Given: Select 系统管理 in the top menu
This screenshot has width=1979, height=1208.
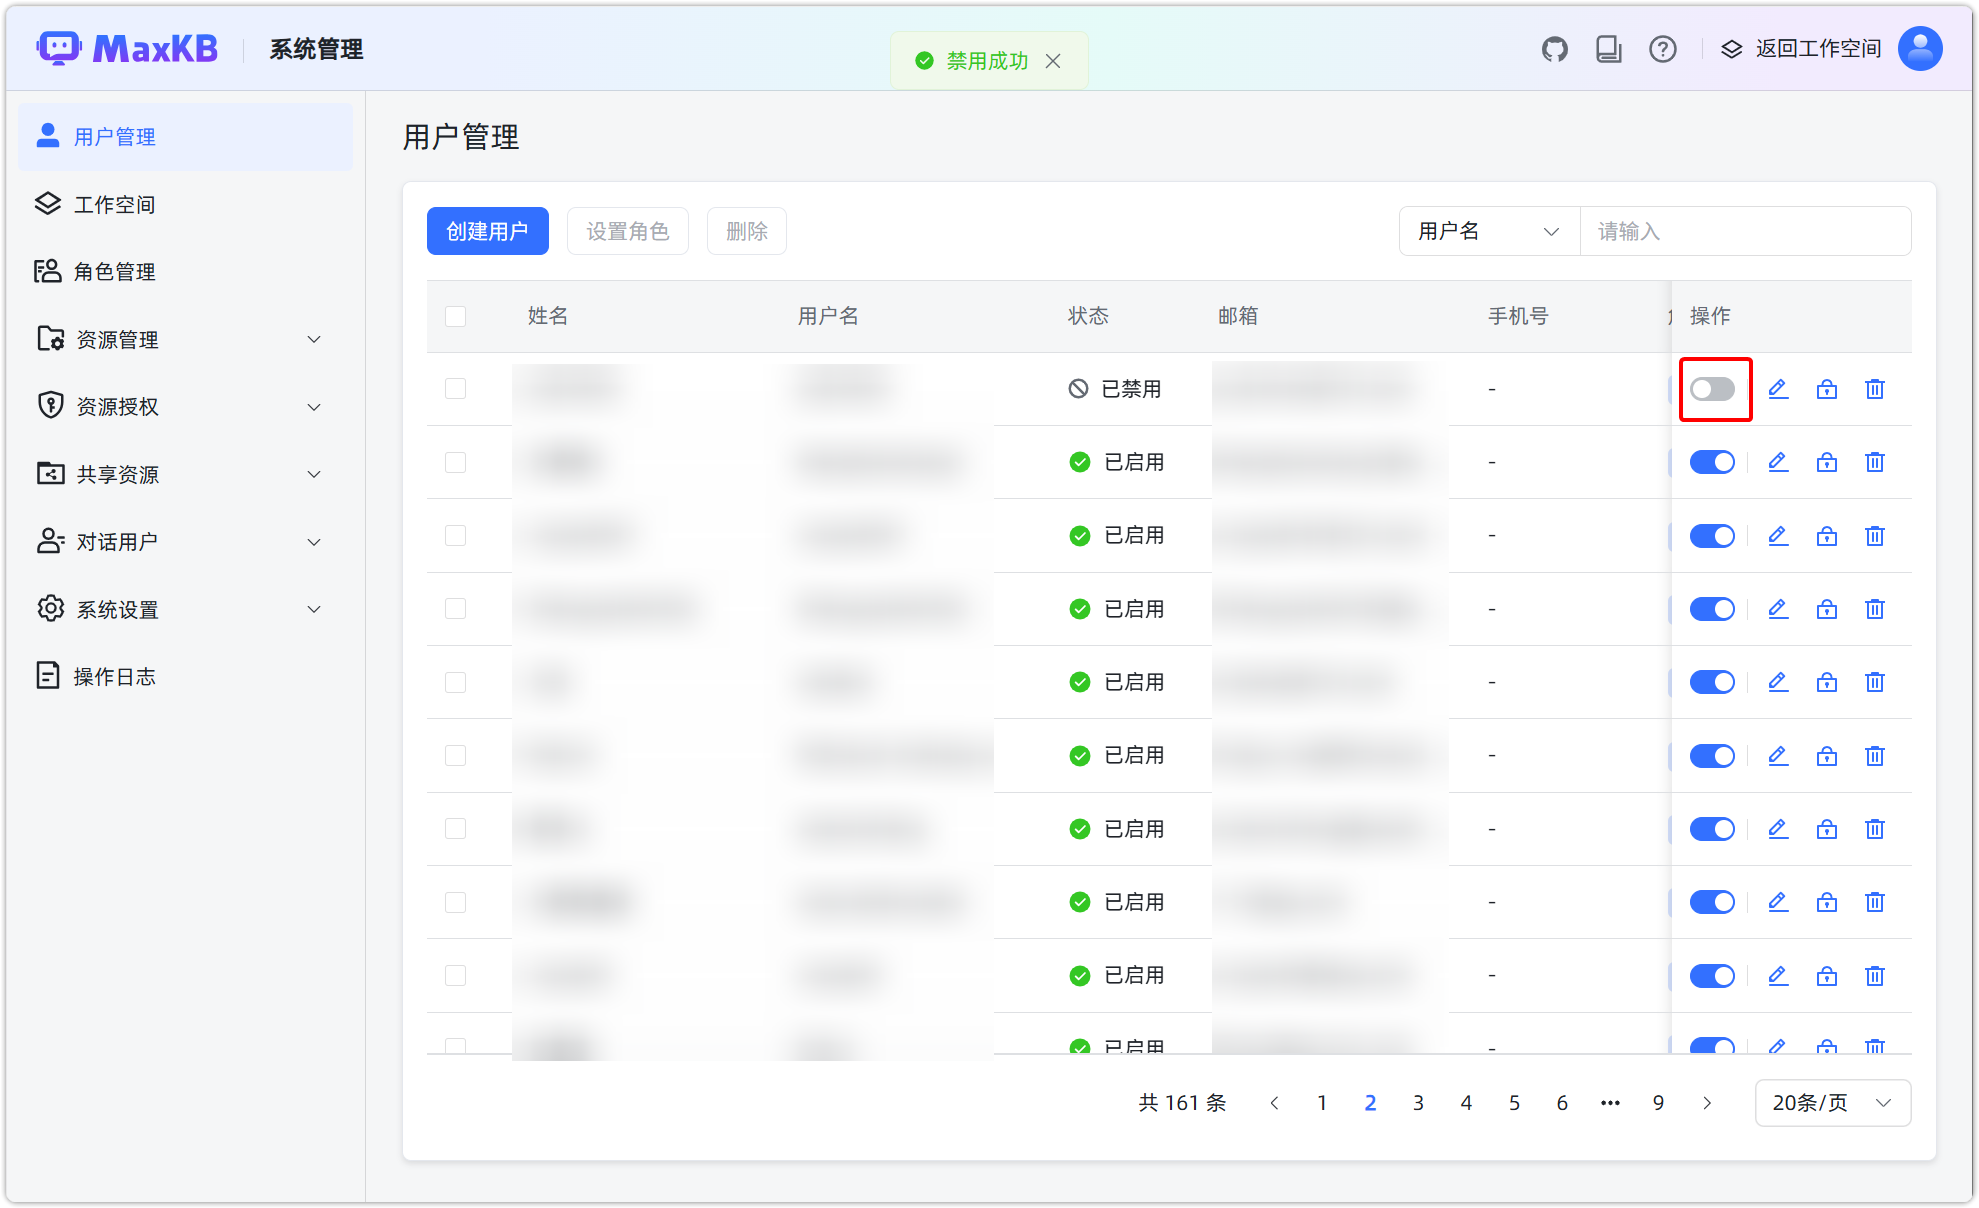Looking at the screenshot, I should coord(314,49).
